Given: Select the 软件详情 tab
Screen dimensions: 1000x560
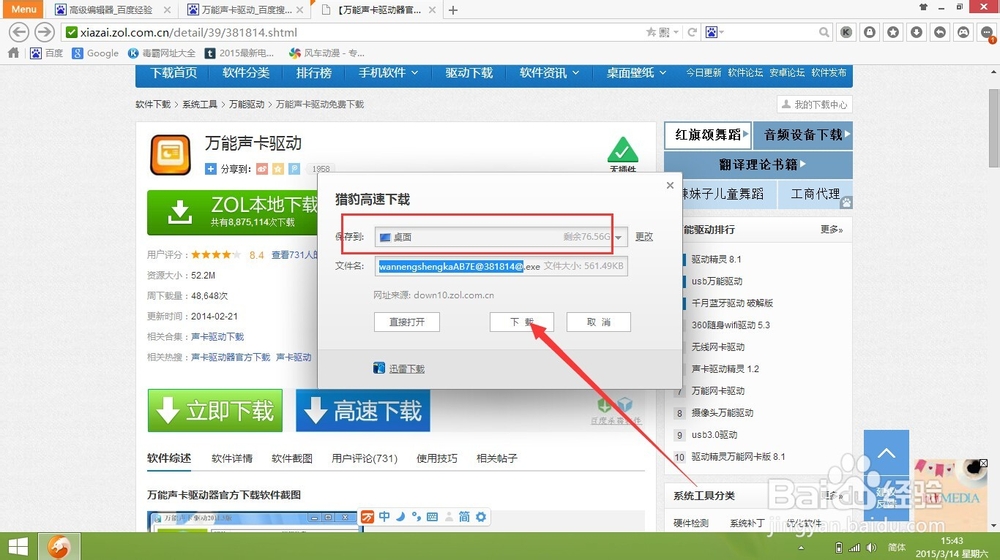Looking at the screenshot, I should (x=232, y=459).
